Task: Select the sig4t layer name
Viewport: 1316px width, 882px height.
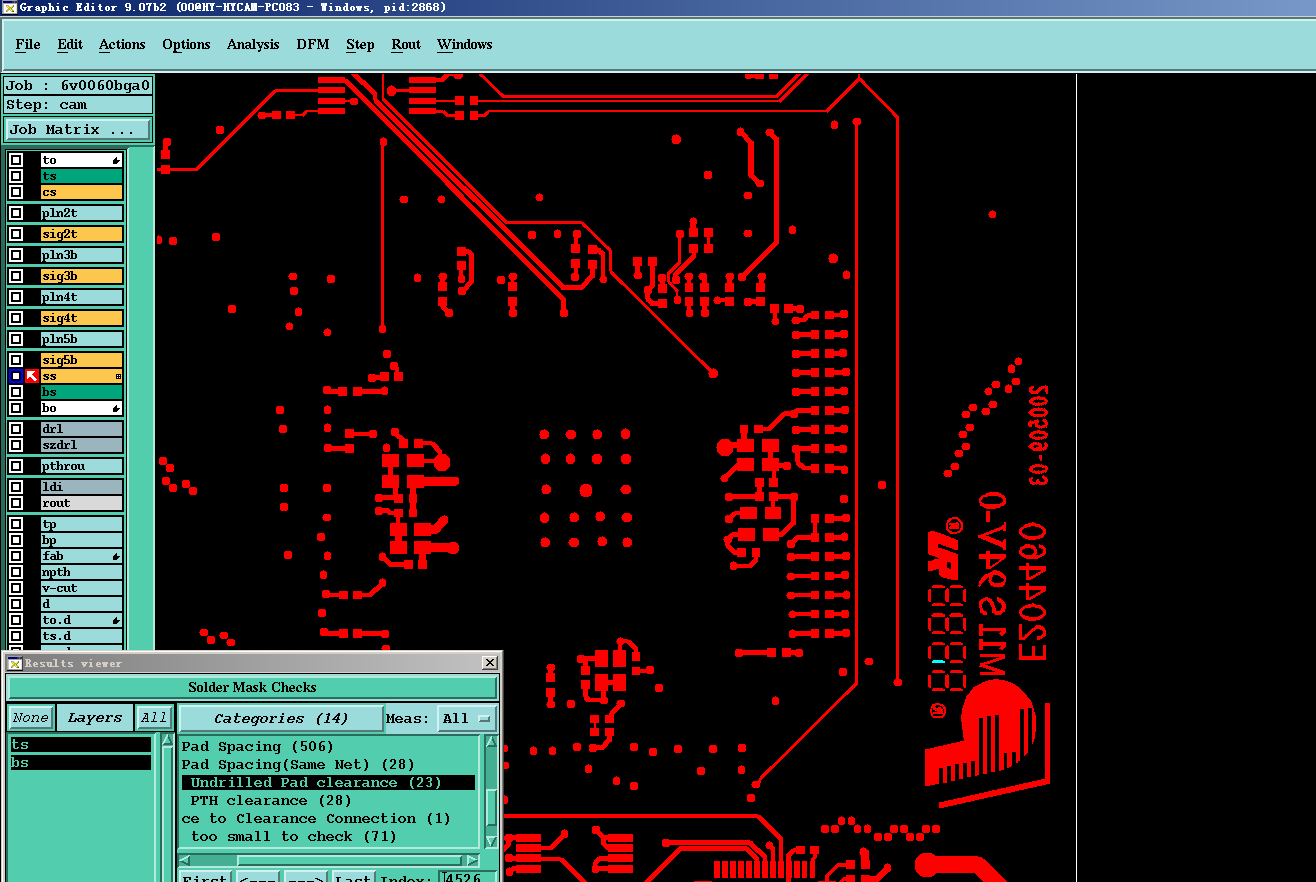Action: point(82,318)
